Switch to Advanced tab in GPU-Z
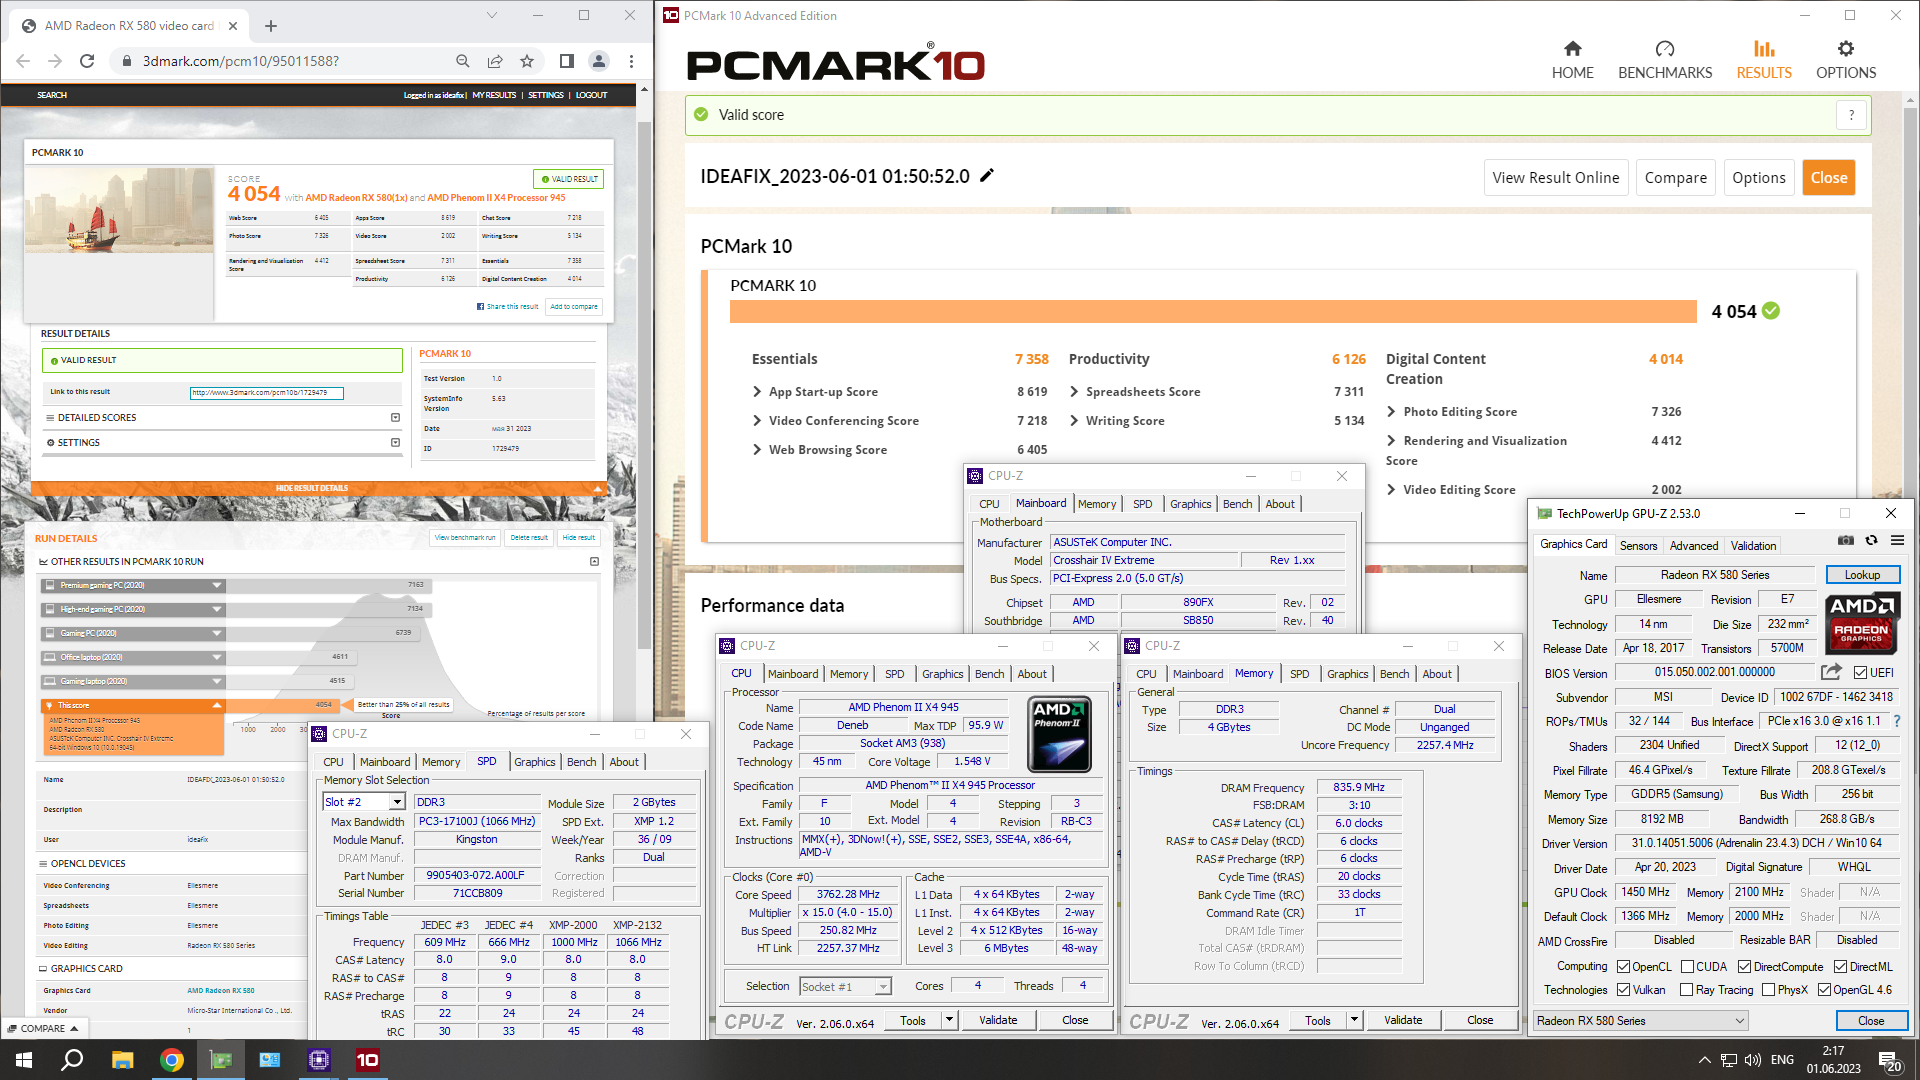This screenshot has width=1920, height=1080. (x=1694, y=546)
